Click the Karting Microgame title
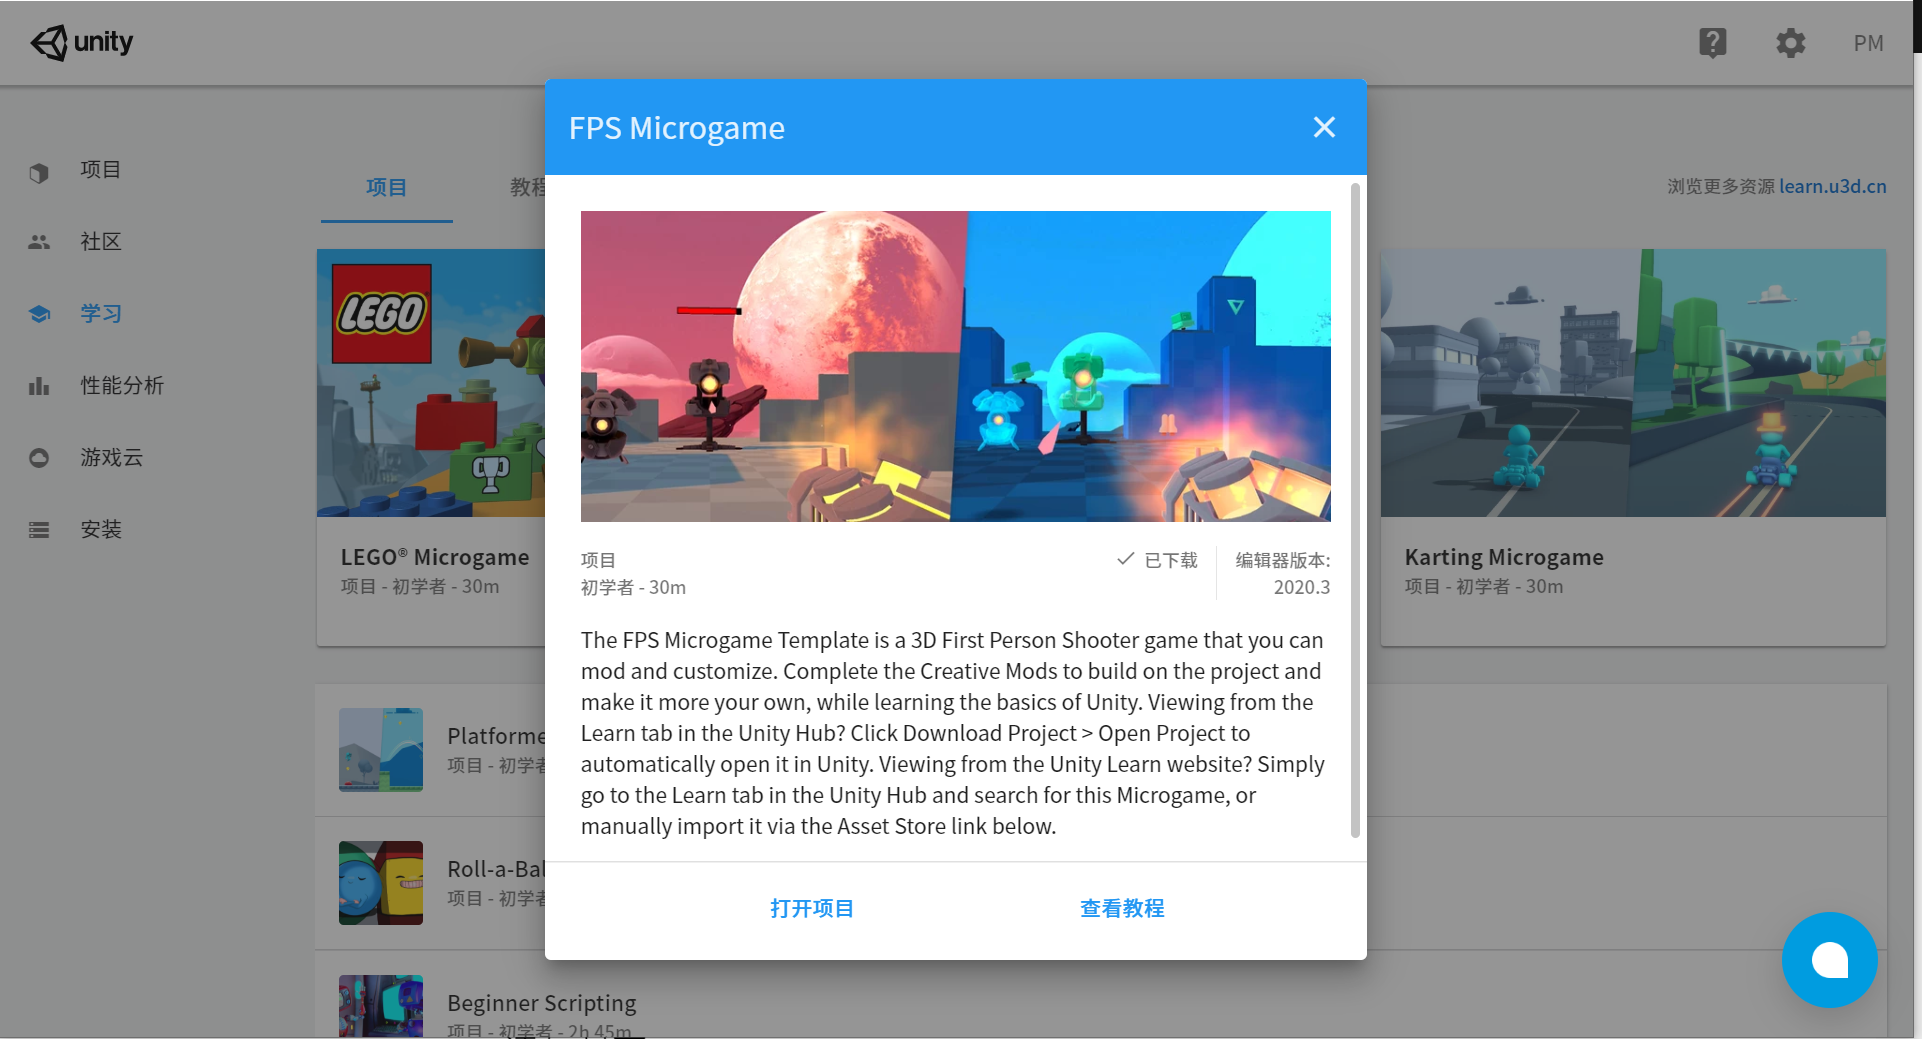Image resolution: width=1922 pixels, height=1039 pixels. [1504, 557]
